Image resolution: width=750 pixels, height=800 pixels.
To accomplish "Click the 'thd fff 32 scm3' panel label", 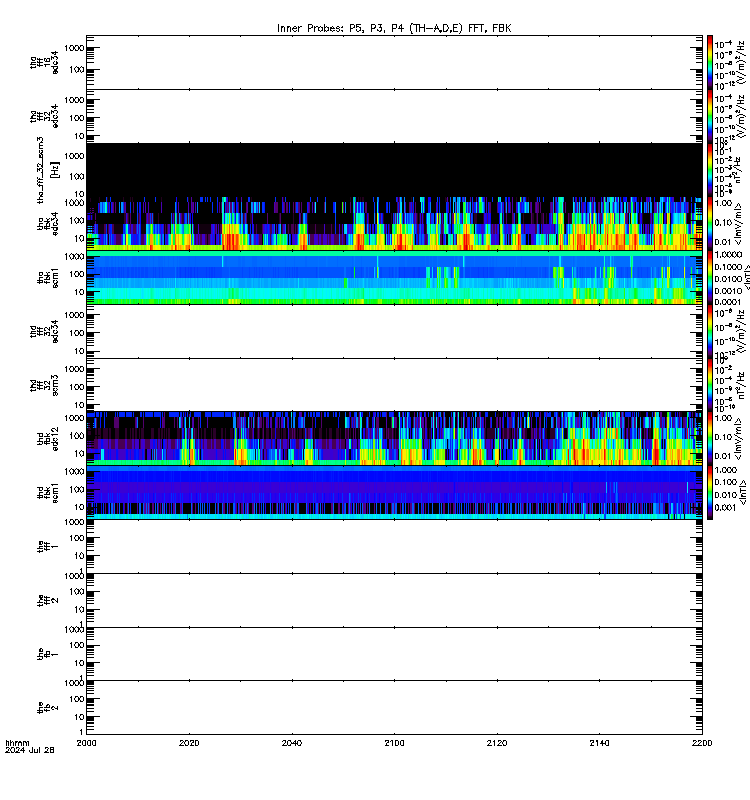I will point(44,385).
